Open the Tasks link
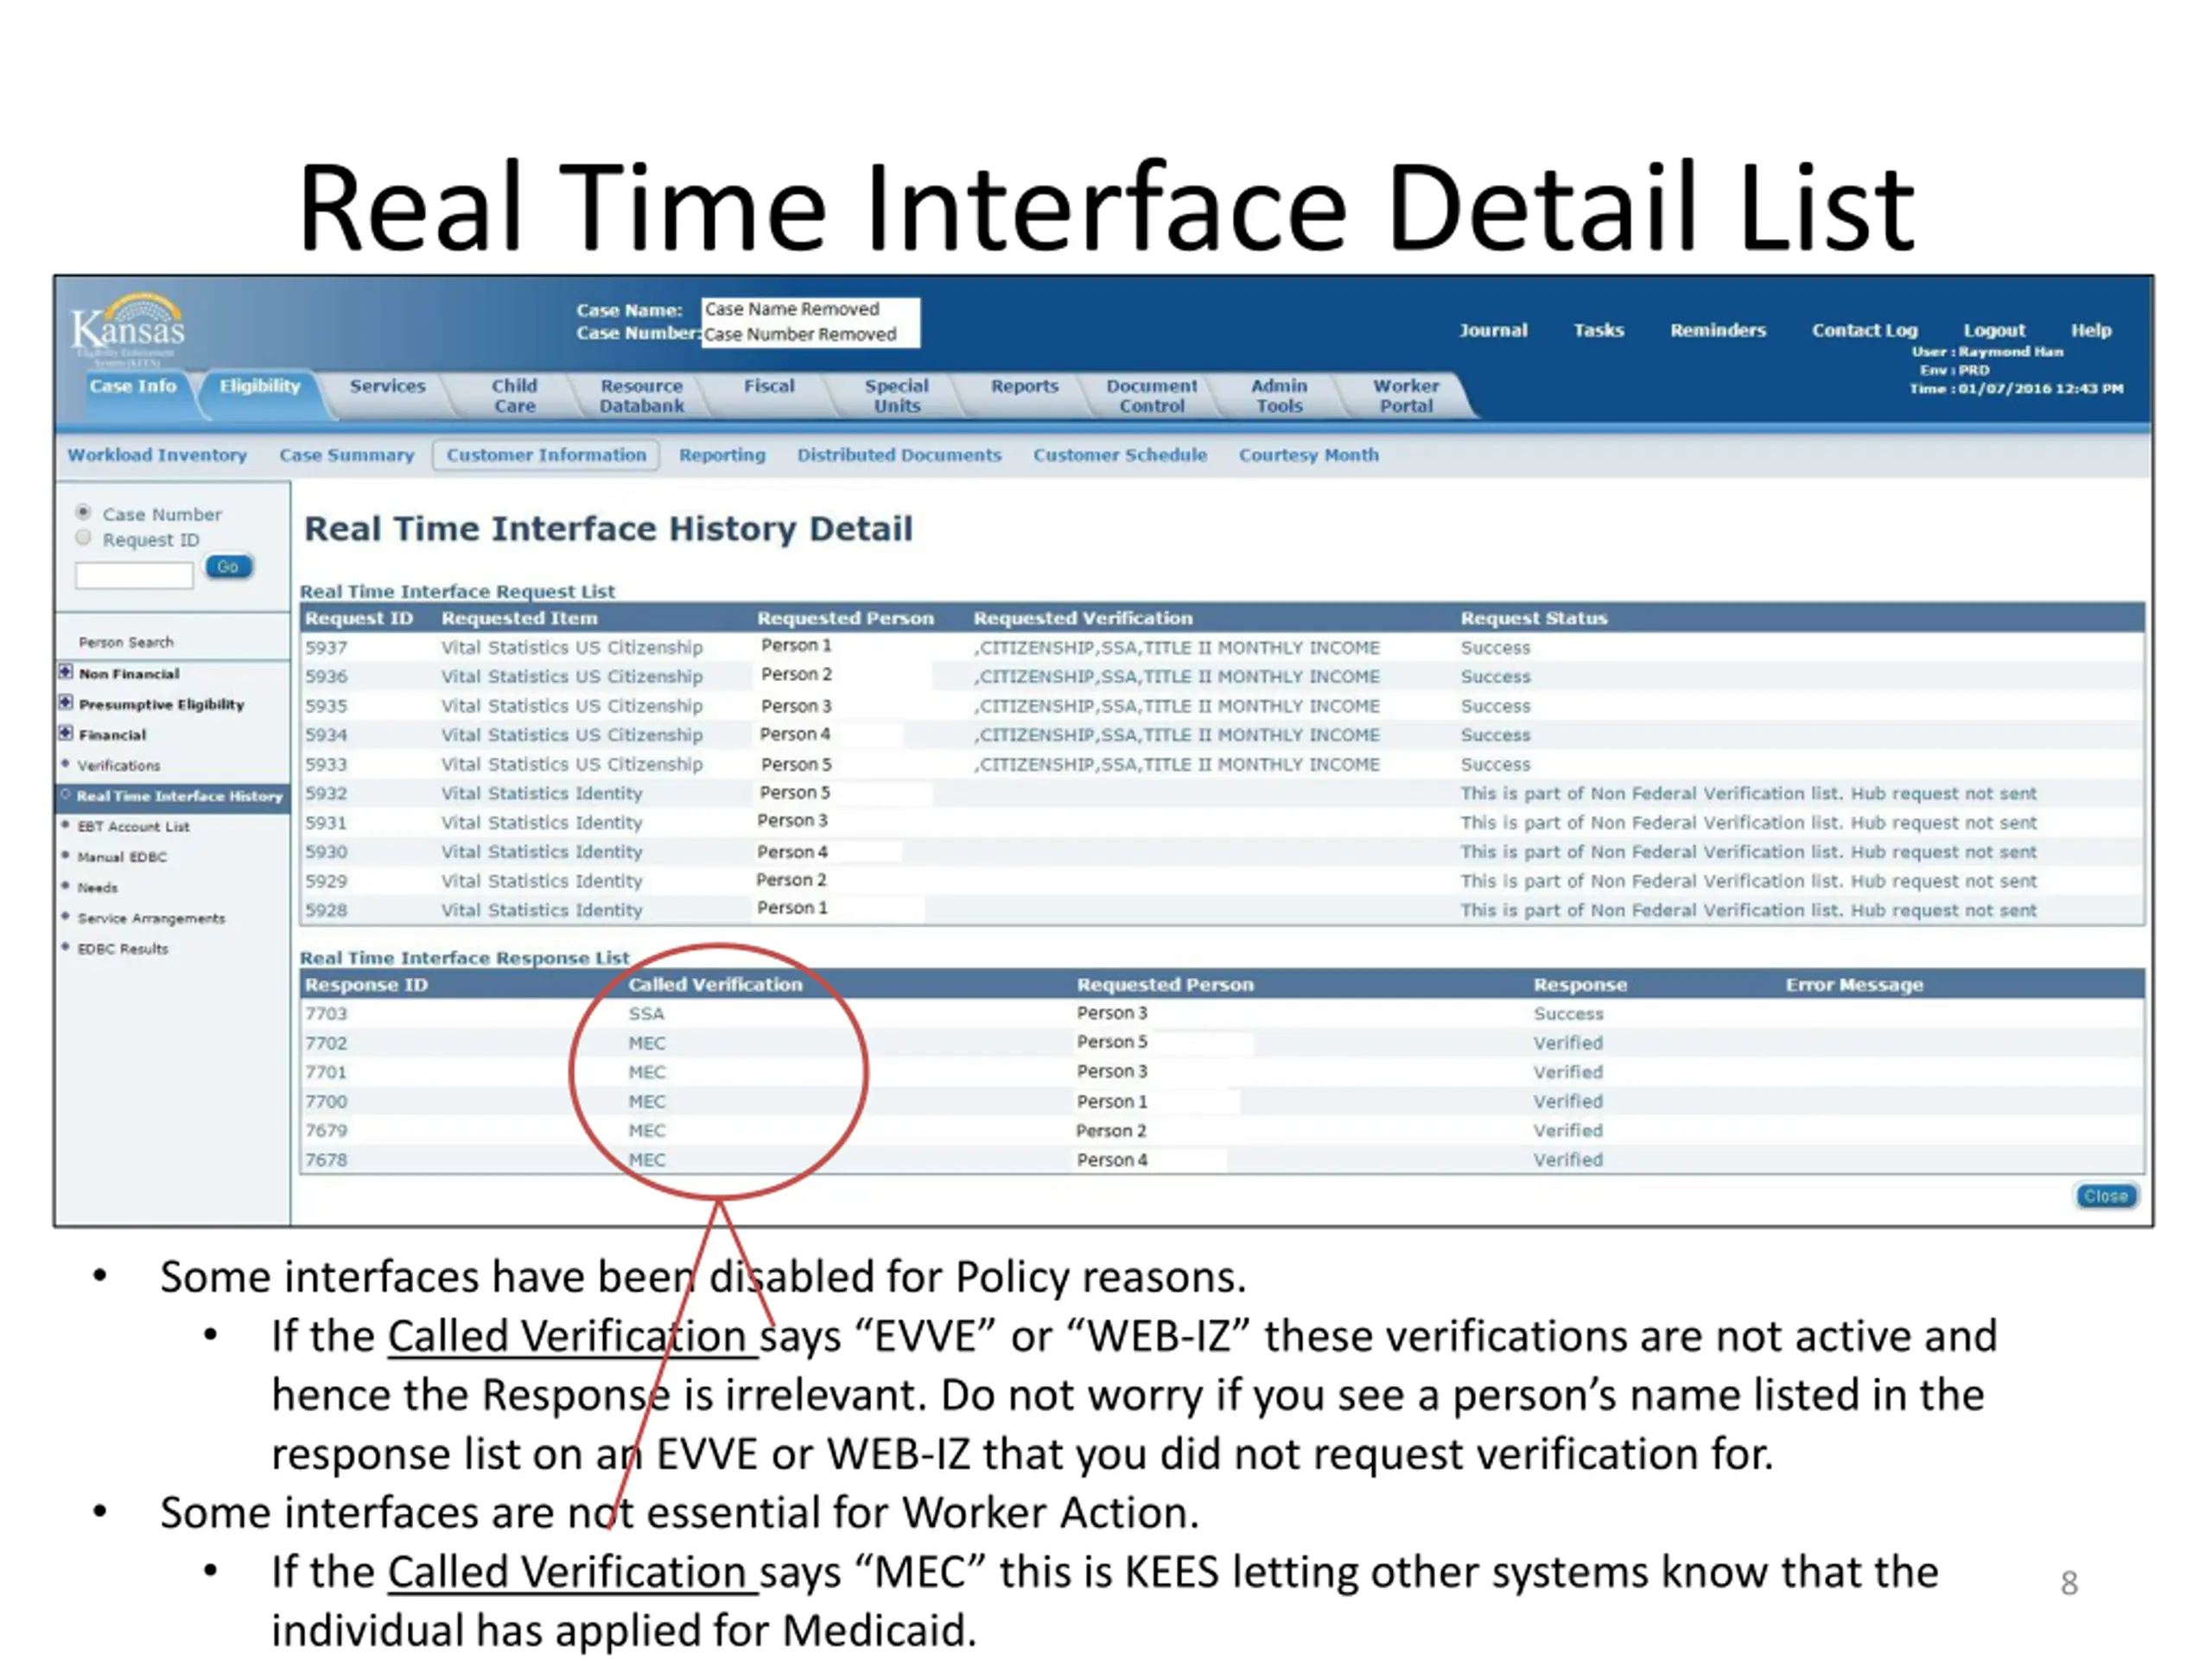 coord(1598,330)
